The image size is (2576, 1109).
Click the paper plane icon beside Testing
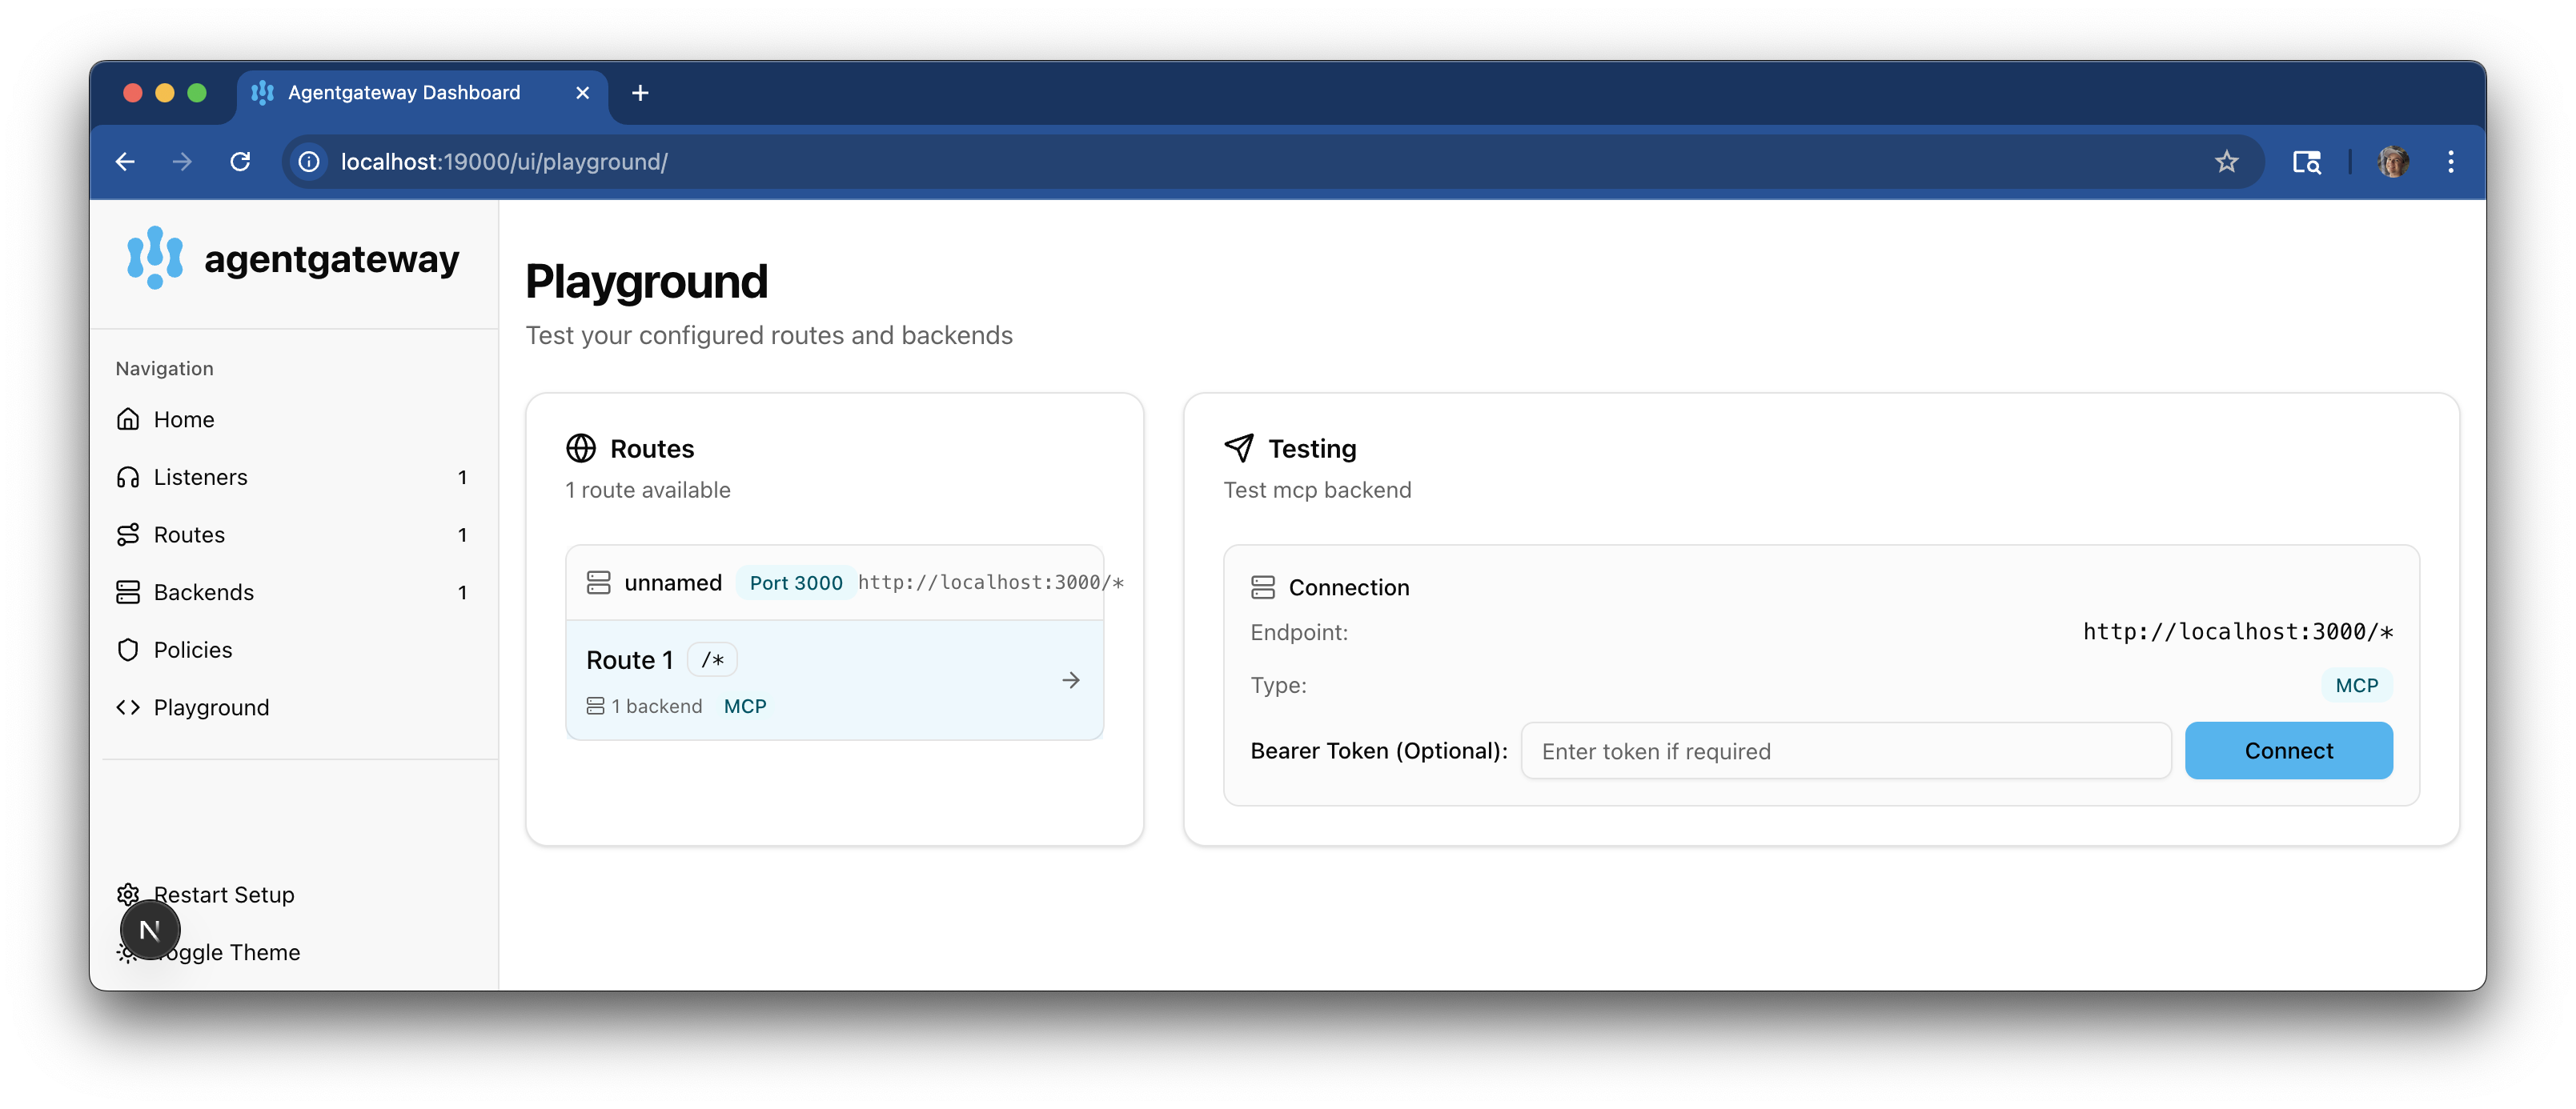coord(1239,448)
